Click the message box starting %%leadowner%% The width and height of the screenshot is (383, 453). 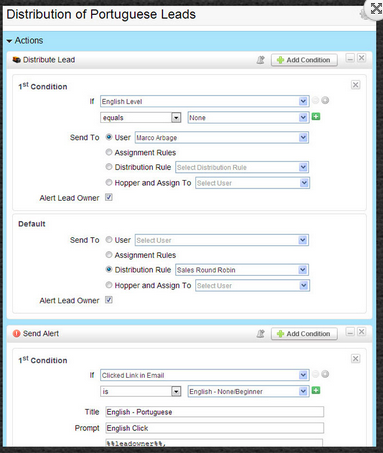point(214,443)
